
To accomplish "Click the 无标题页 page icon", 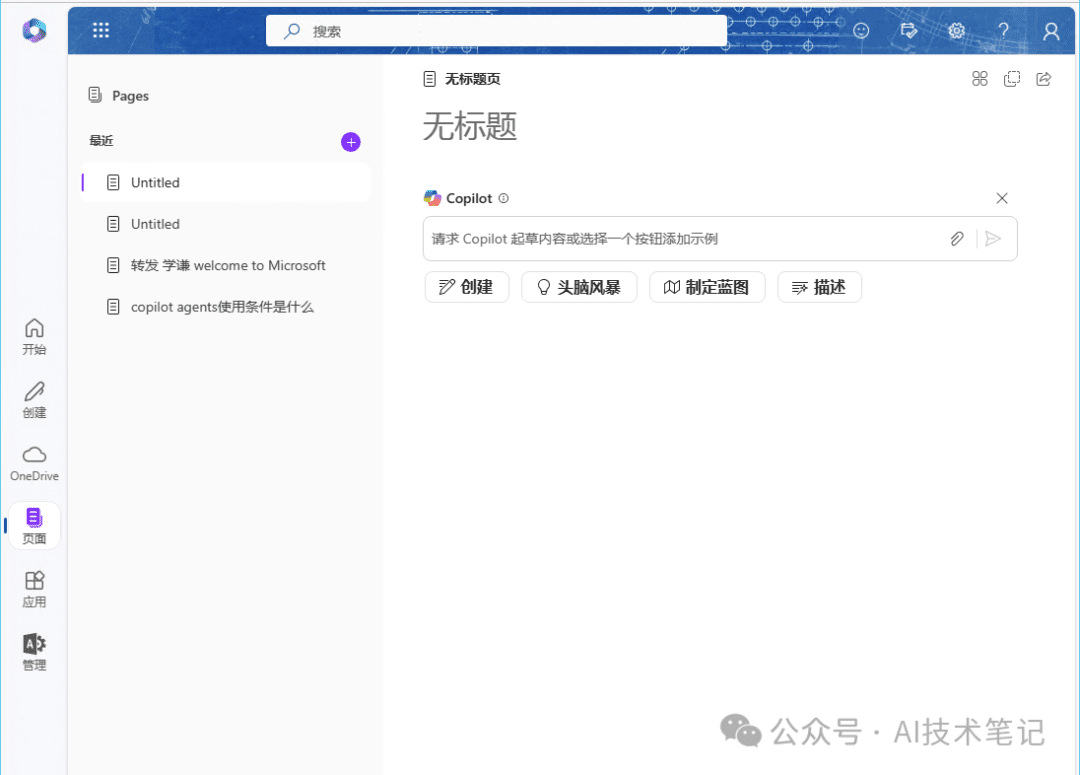I will pyautogui.click(x=430, y=79).
